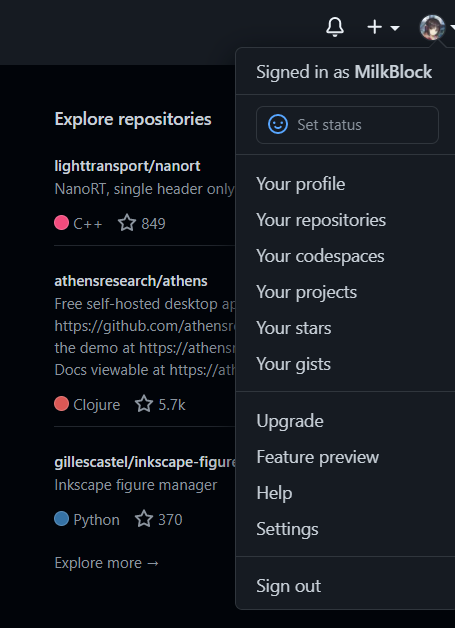Click the smiley face status icon
Screen dimensions: 455x628
[278, 125]
